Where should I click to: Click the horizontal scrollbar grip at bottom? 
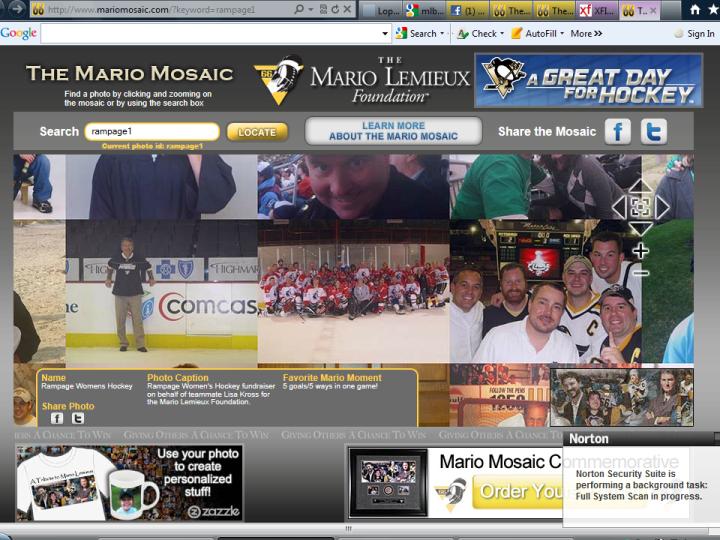[x=349, y=528]
